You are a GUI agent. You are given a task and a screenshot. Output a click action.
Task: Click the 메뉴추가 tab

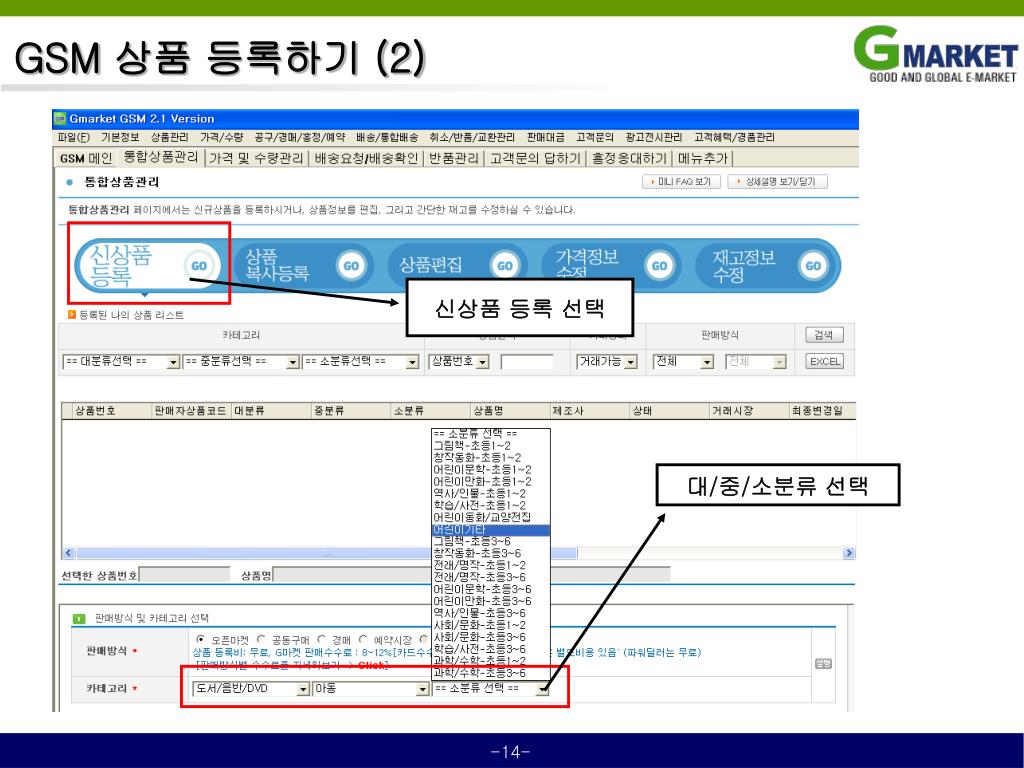[703, 158]
